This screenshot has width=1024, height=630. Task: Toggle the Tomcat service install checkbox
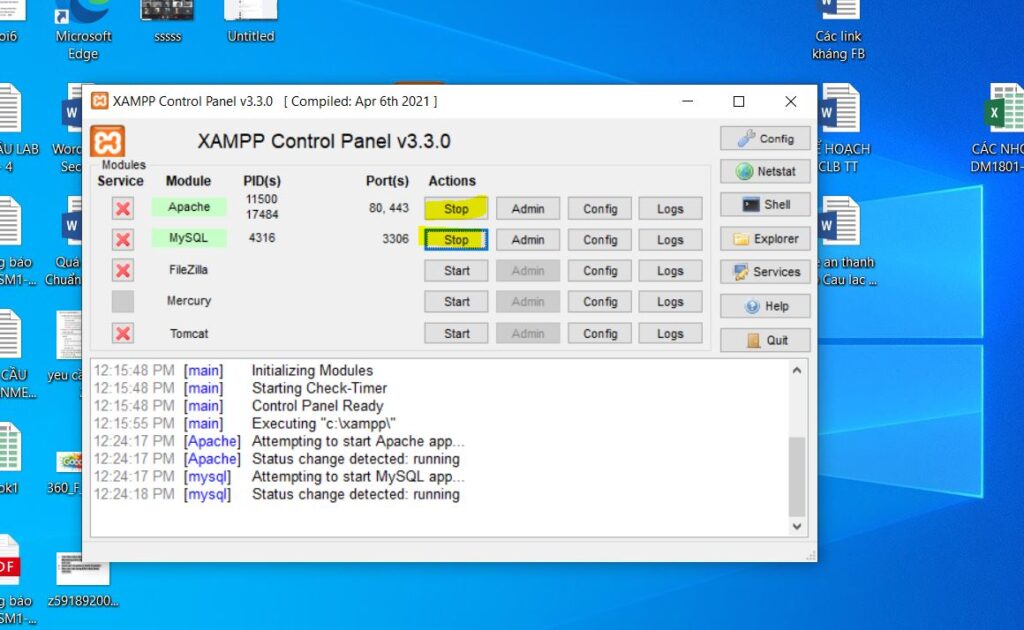pos(123,334)
